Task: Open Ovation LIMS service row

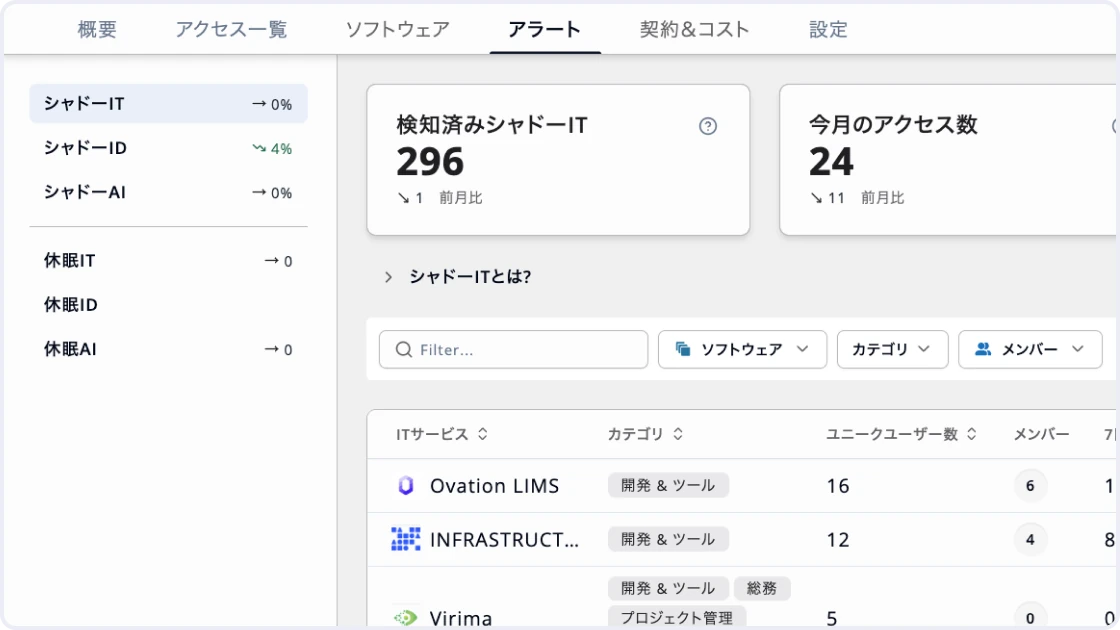Action: (743, 486)
